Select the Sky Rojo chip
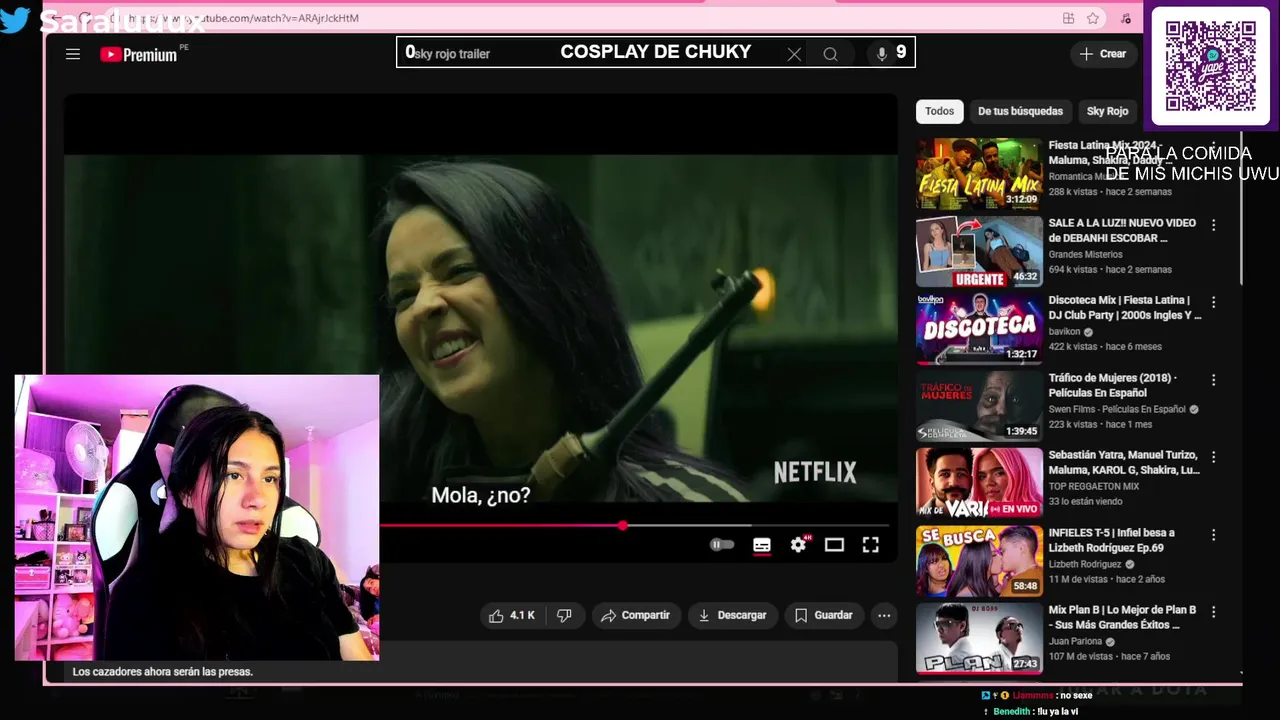Image resolution: width=1280 pixels, height=720 pixels. (1107, 111)
